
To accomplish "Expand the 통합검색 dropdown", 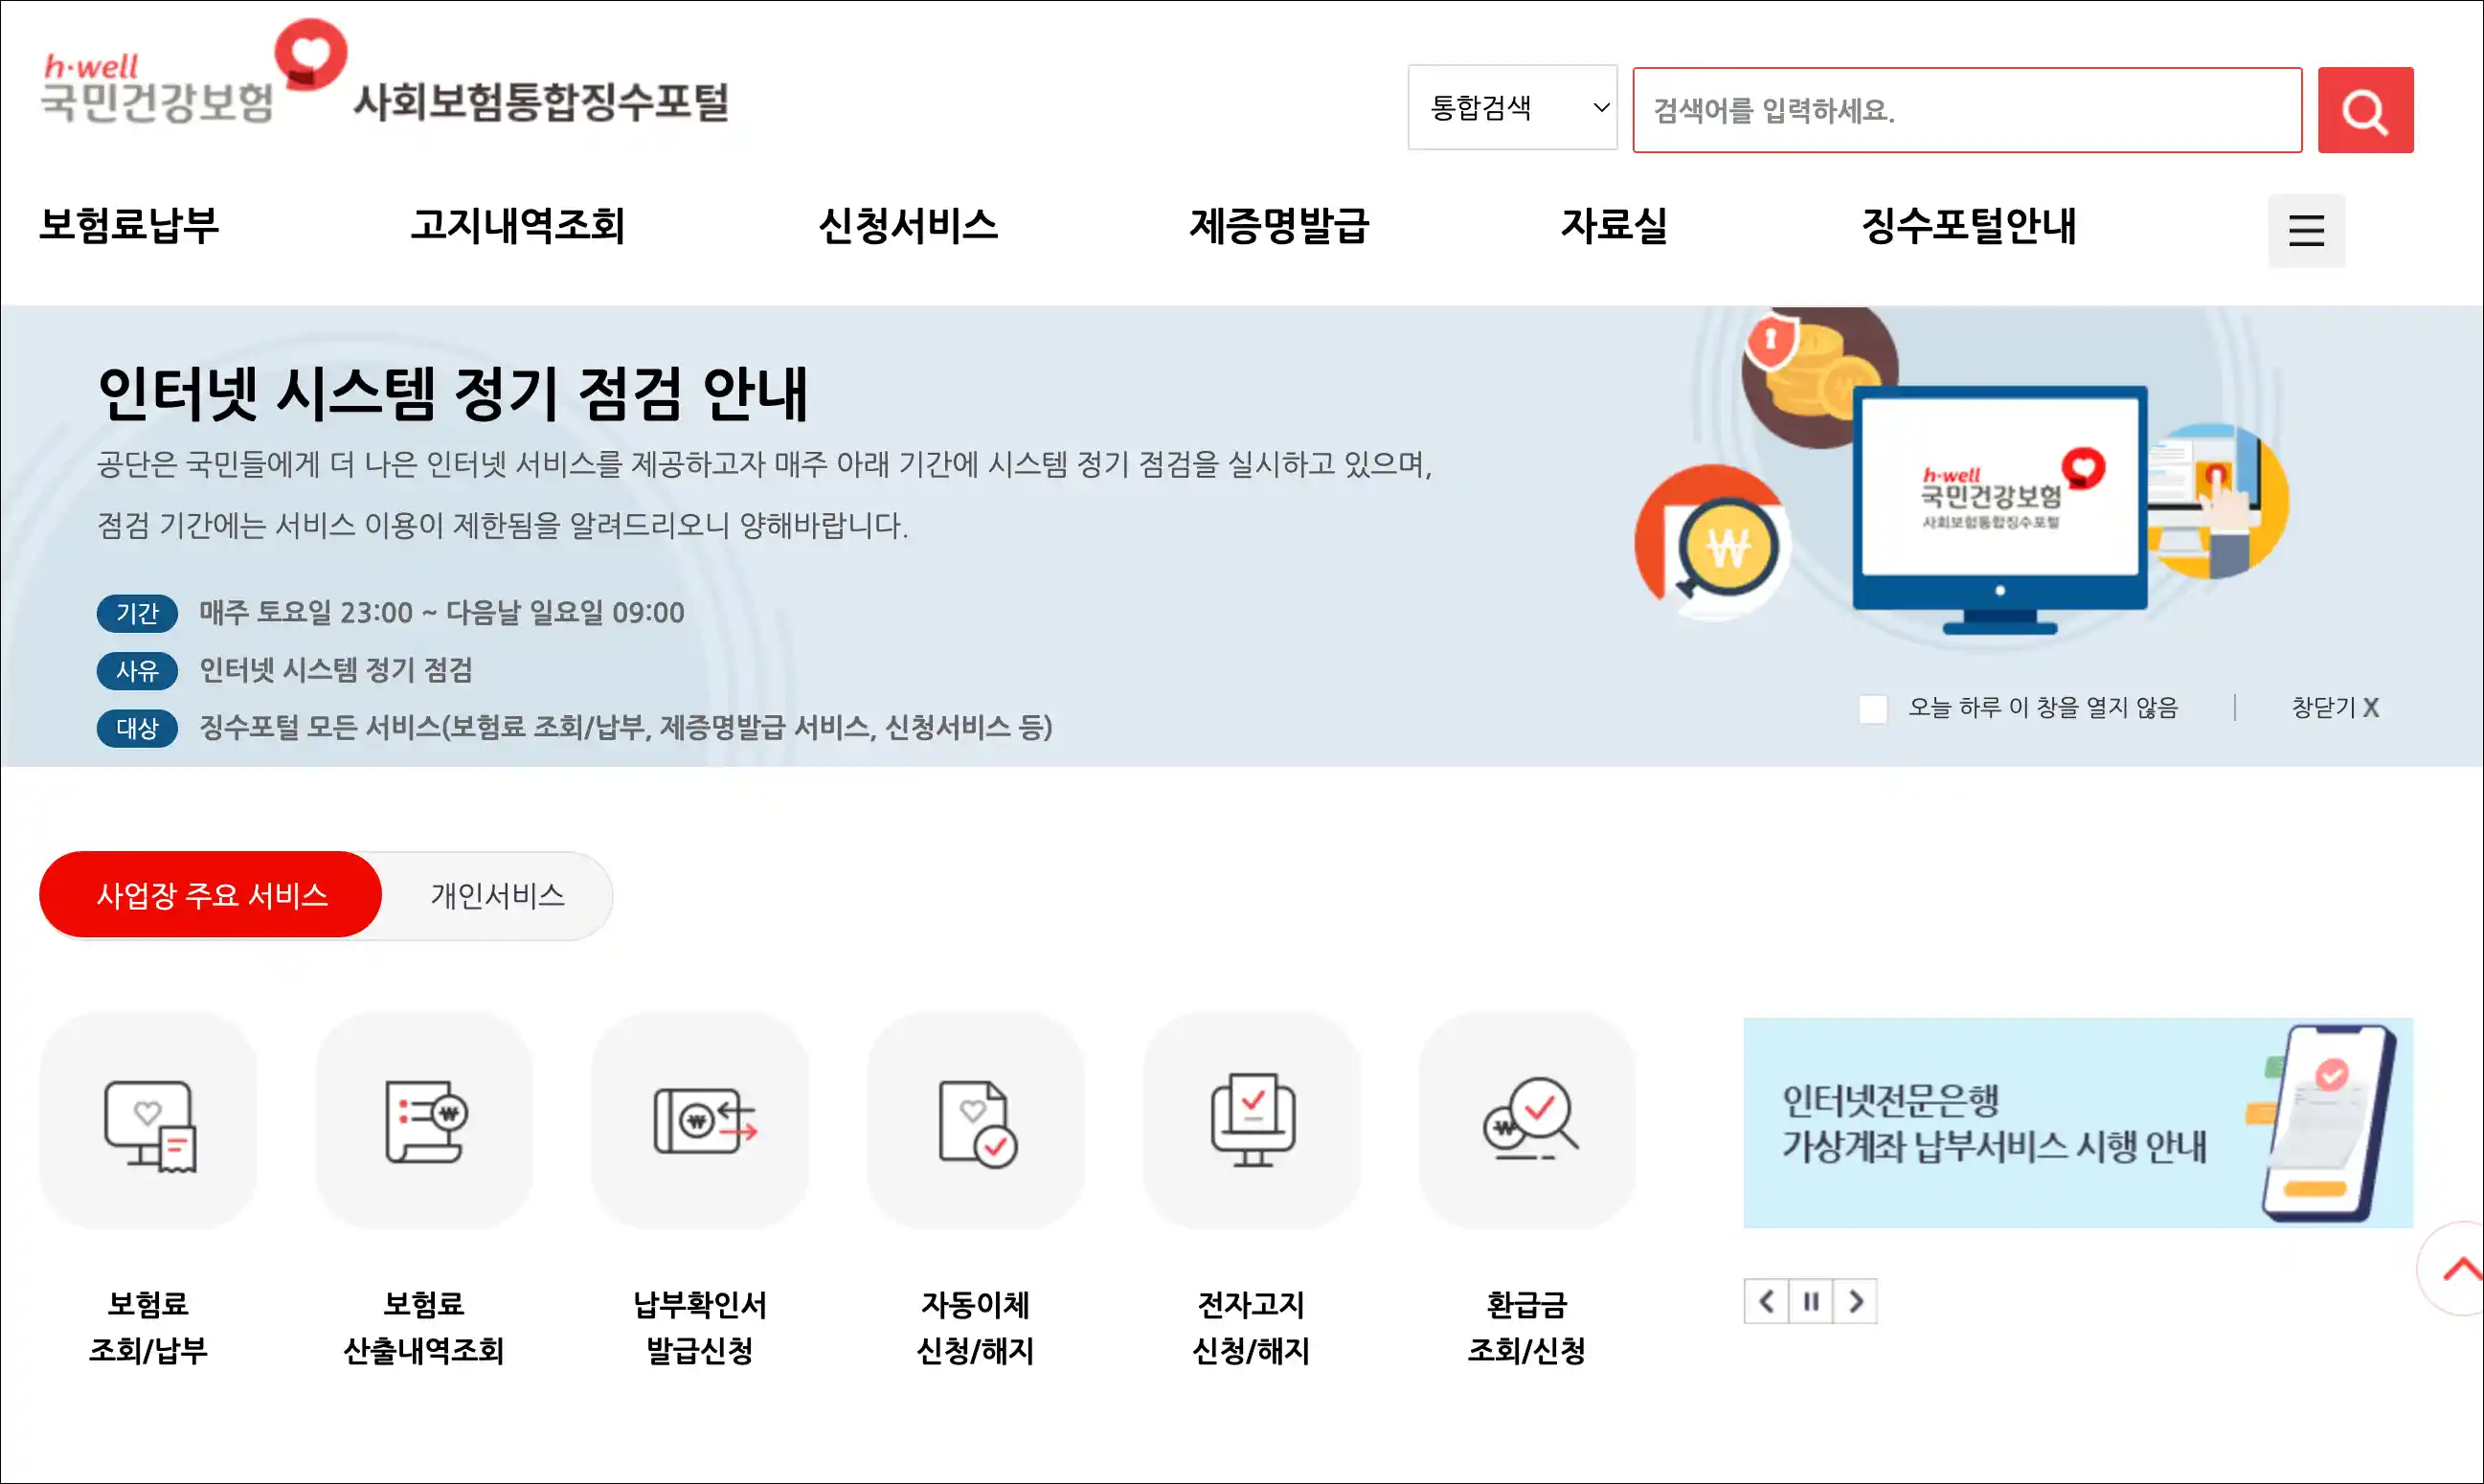I will click(x=1511, y=108).
